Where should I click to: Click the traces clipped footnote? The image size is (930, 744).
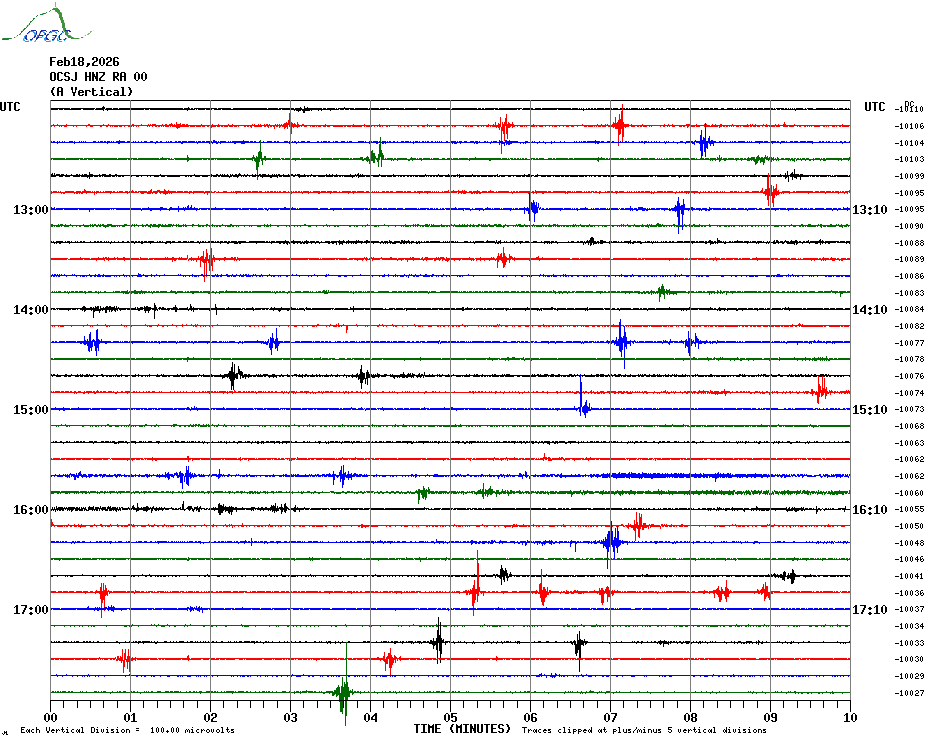[x=644, y=730]
